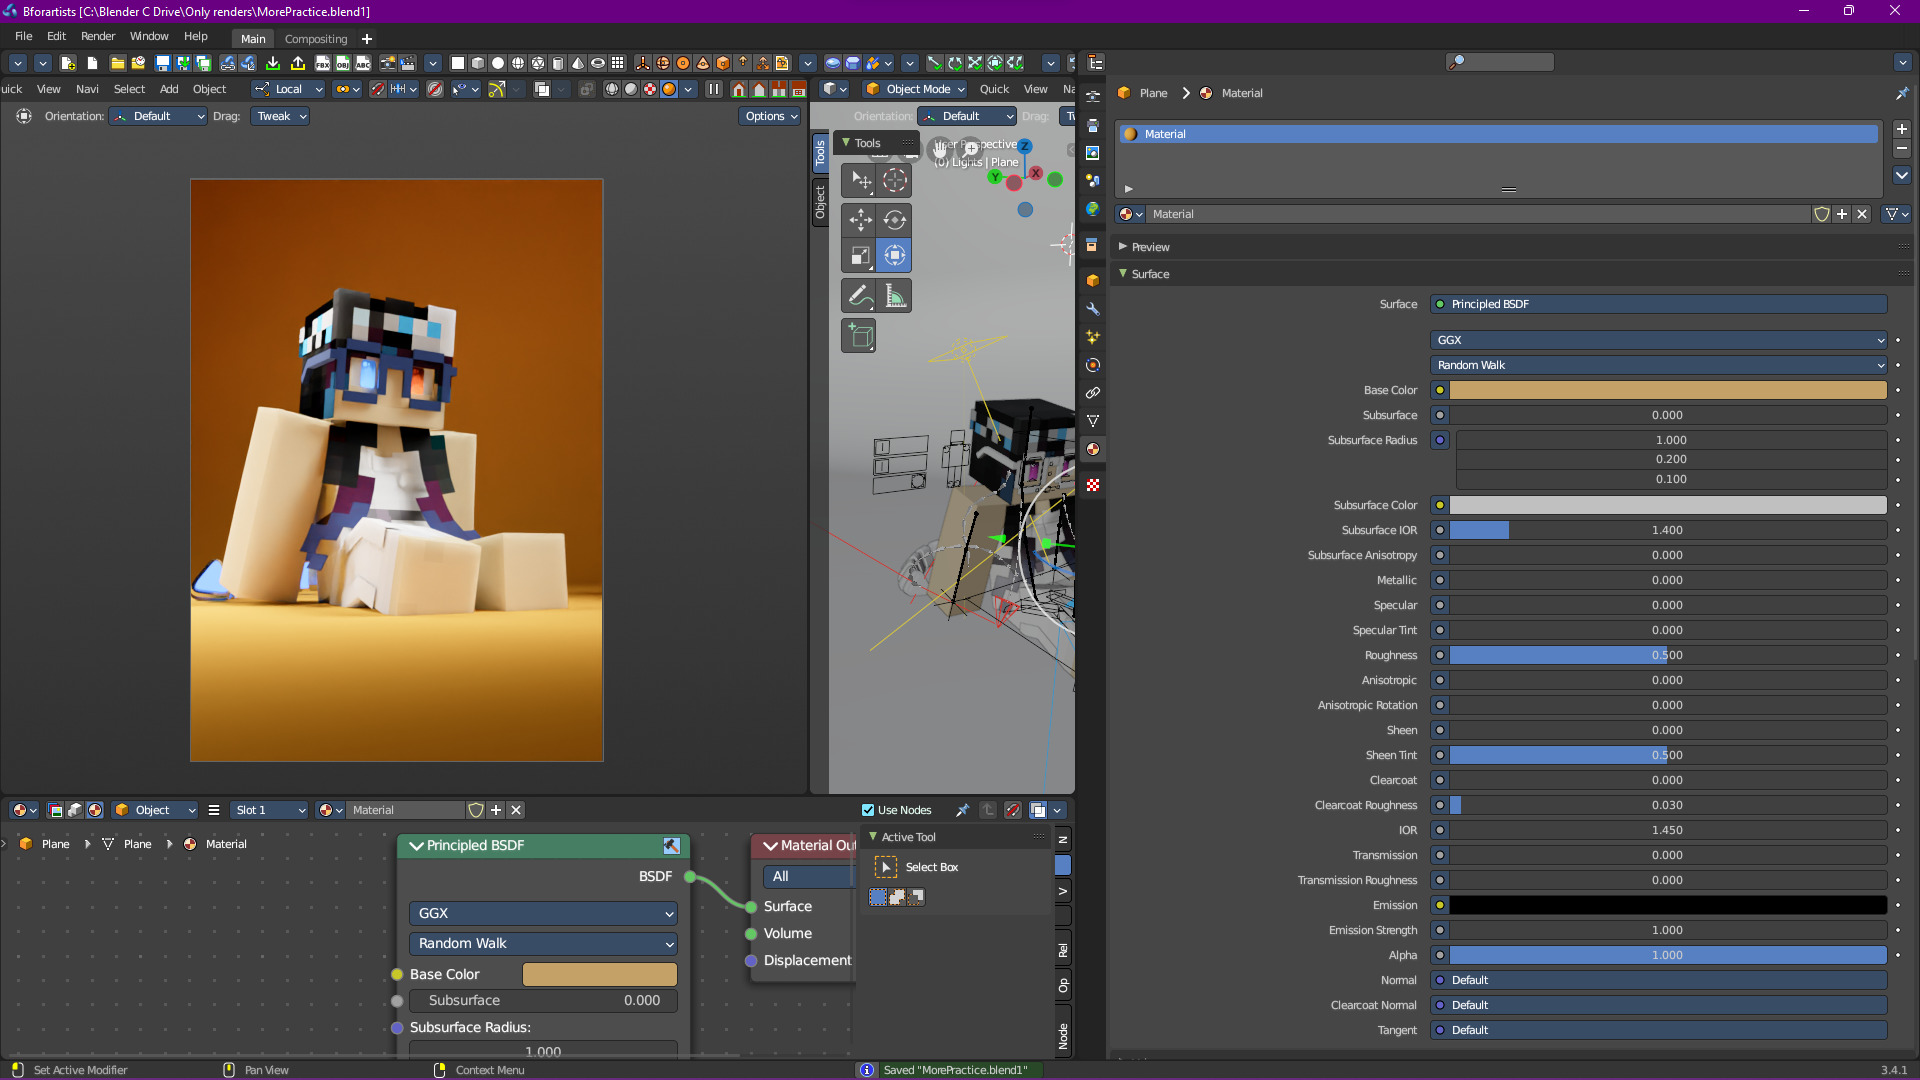Open the Texture properties checker tab
This screenshot has height=1080, width=1920.
pyautogui.click(x=1093, y=485)
